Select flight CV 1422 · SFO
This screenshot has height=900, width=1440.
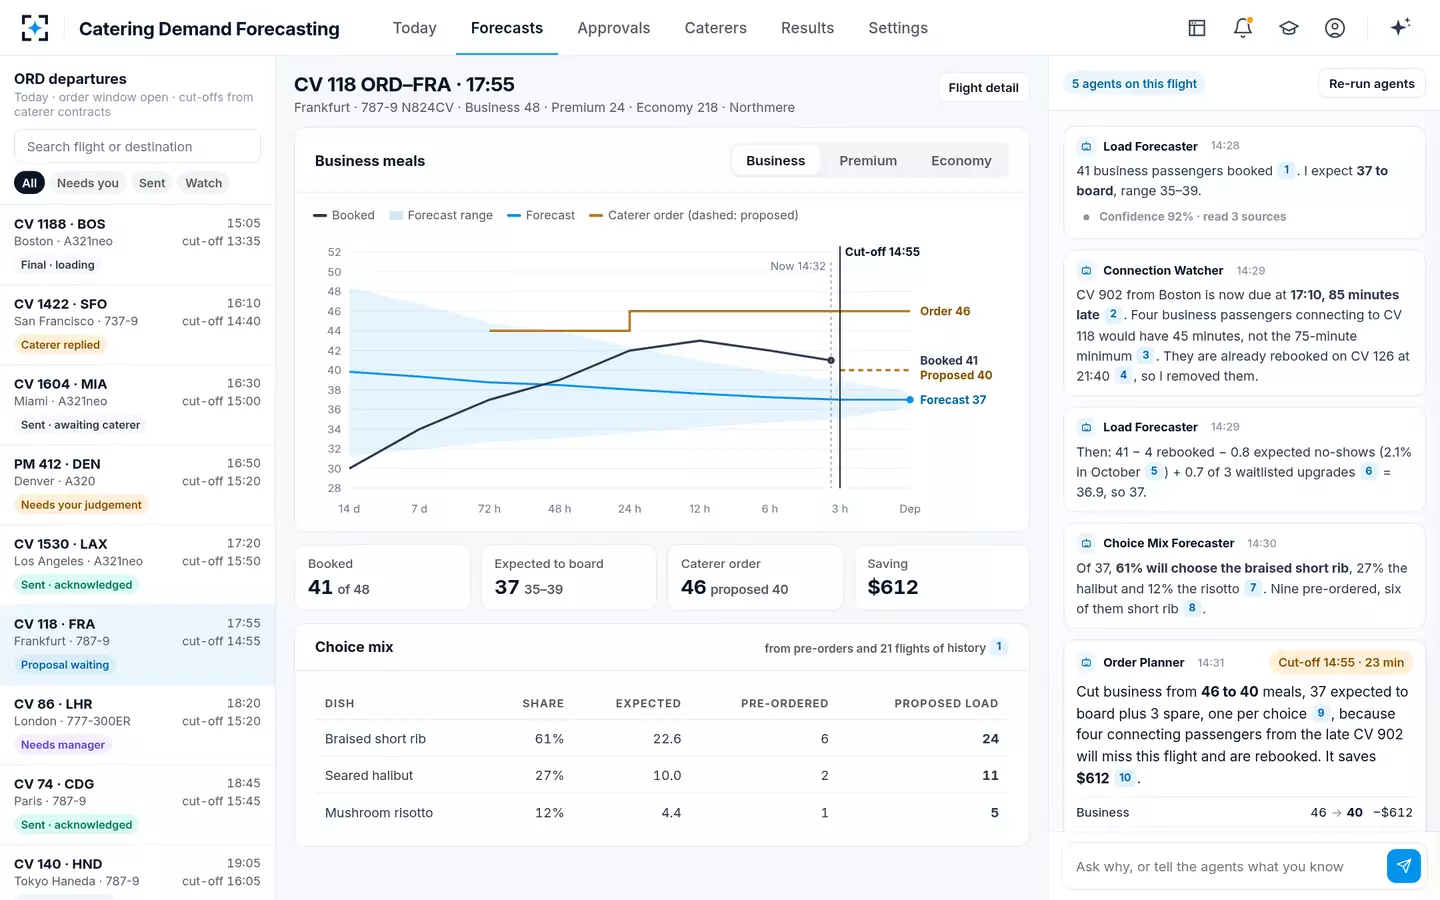pyautogui.click(x=137, y=325)
